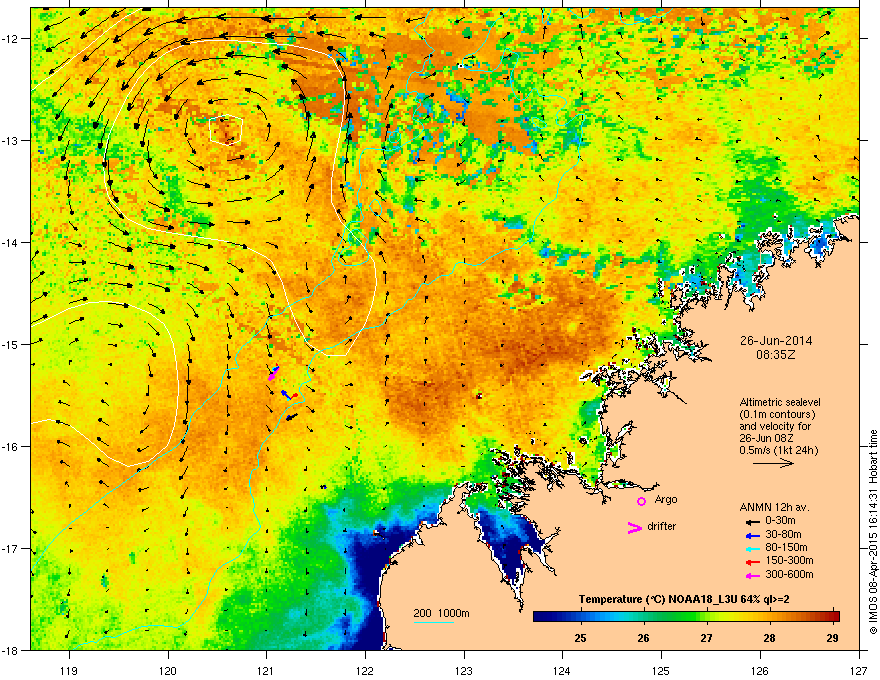The height and width of the screenshot is (680, 880).
Task: Click latitude axis label -18
Action: point(10,650)
